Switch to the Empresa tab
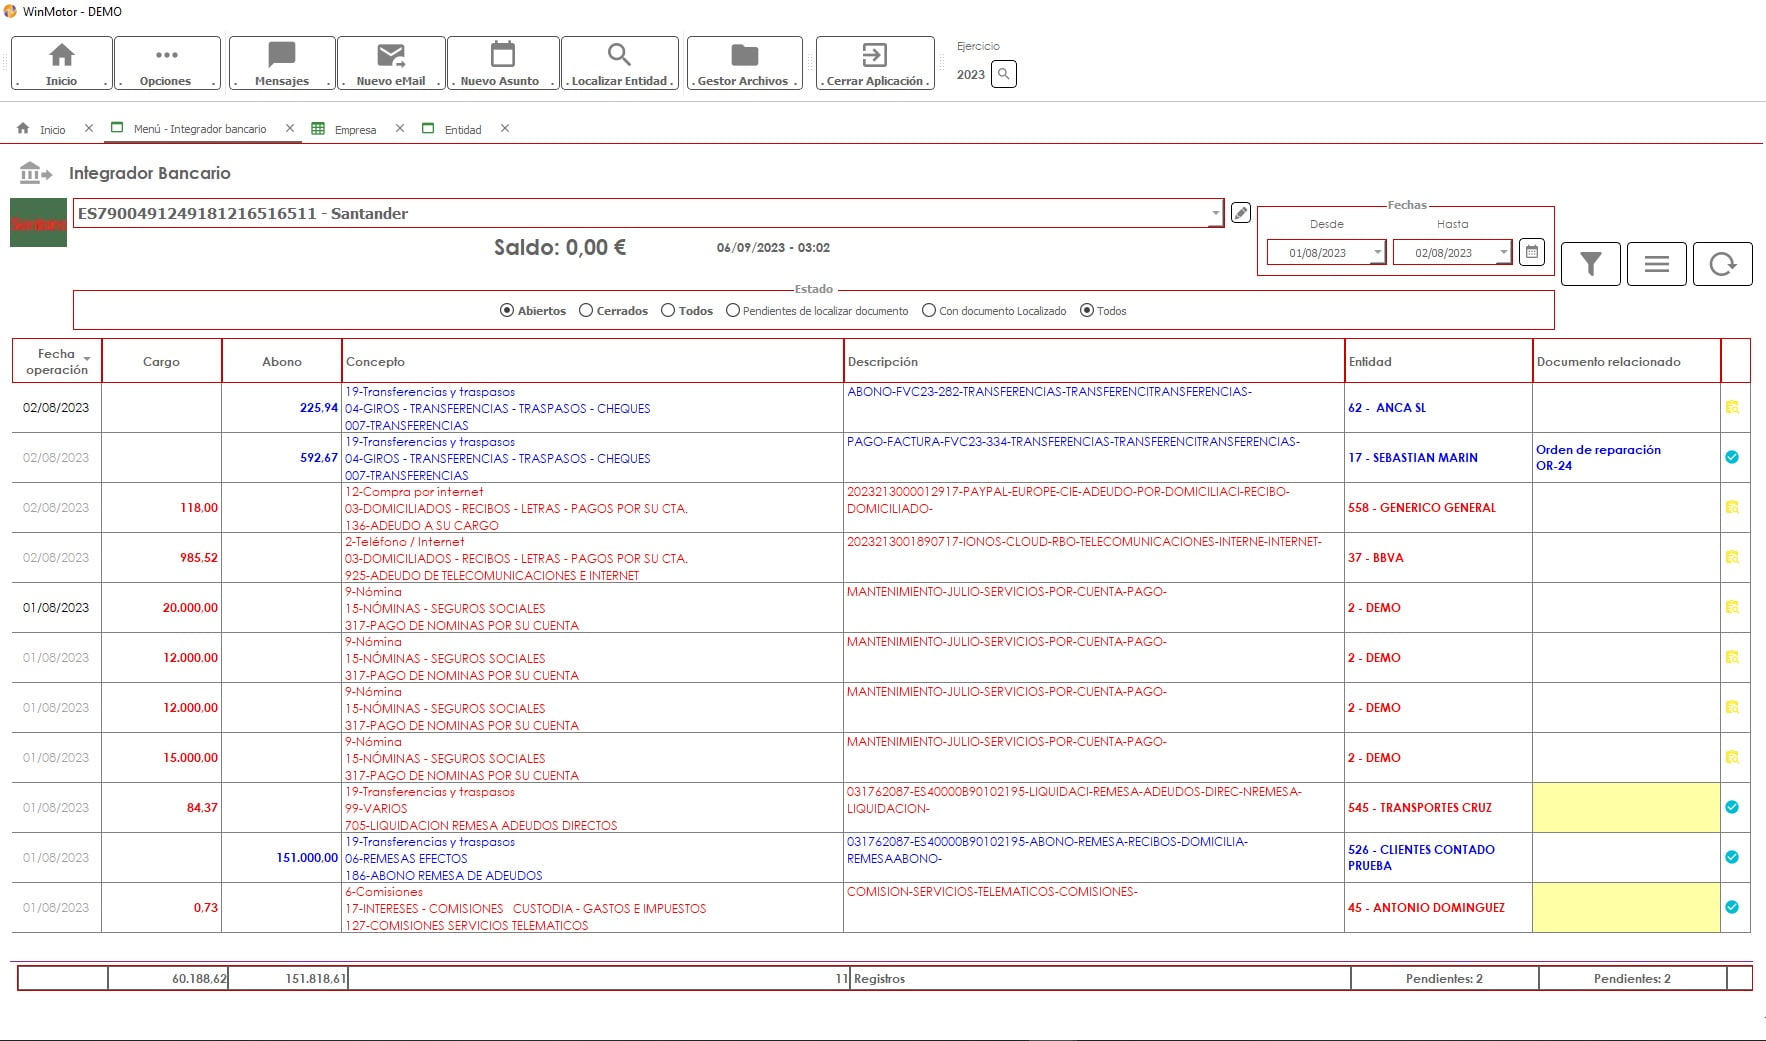Image resolution: width=1766 pixels, height=1041 pixels. [x=355, y=130]
